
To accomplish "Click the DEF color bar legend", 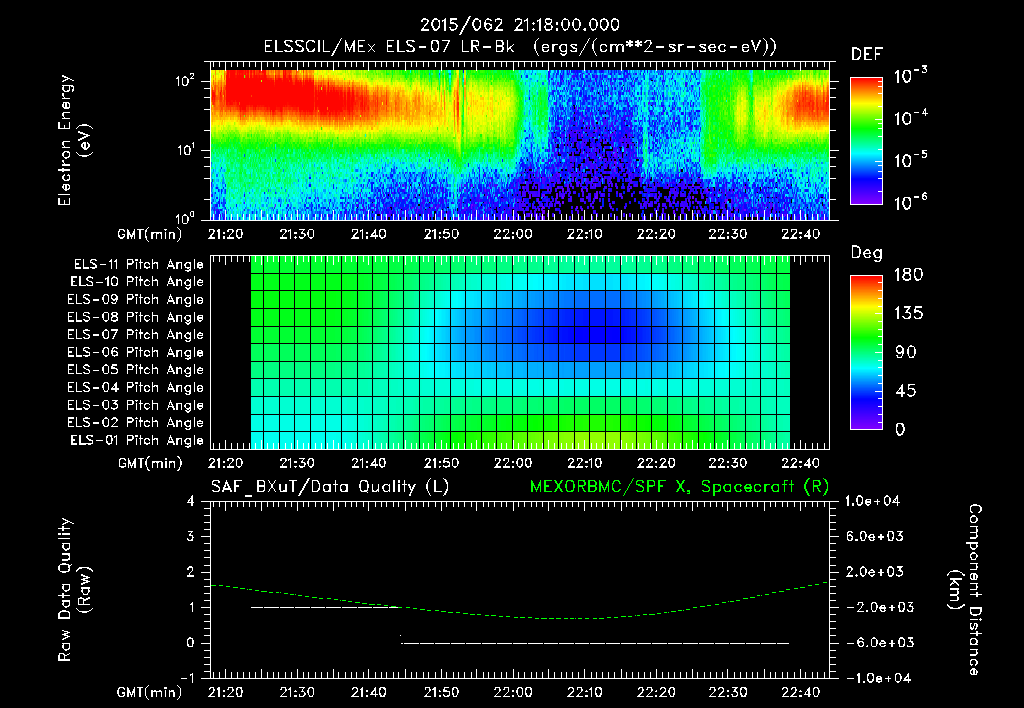I will [x=866, y=140].
